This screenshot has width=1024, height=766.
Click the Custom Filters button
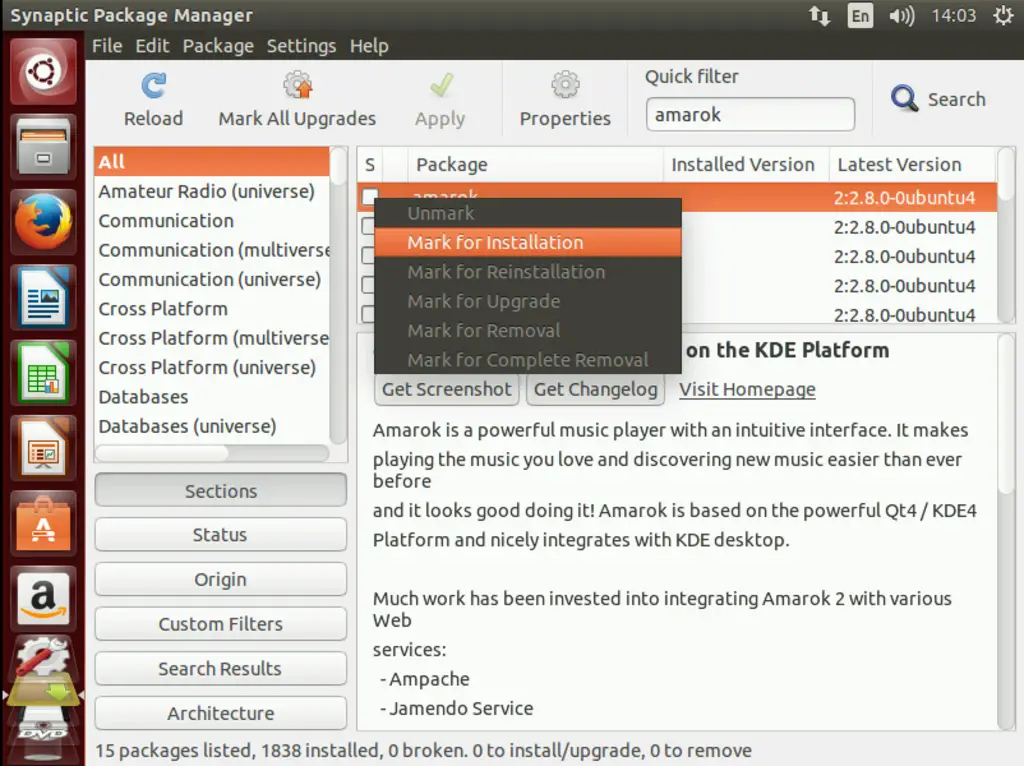click(221, 624)
